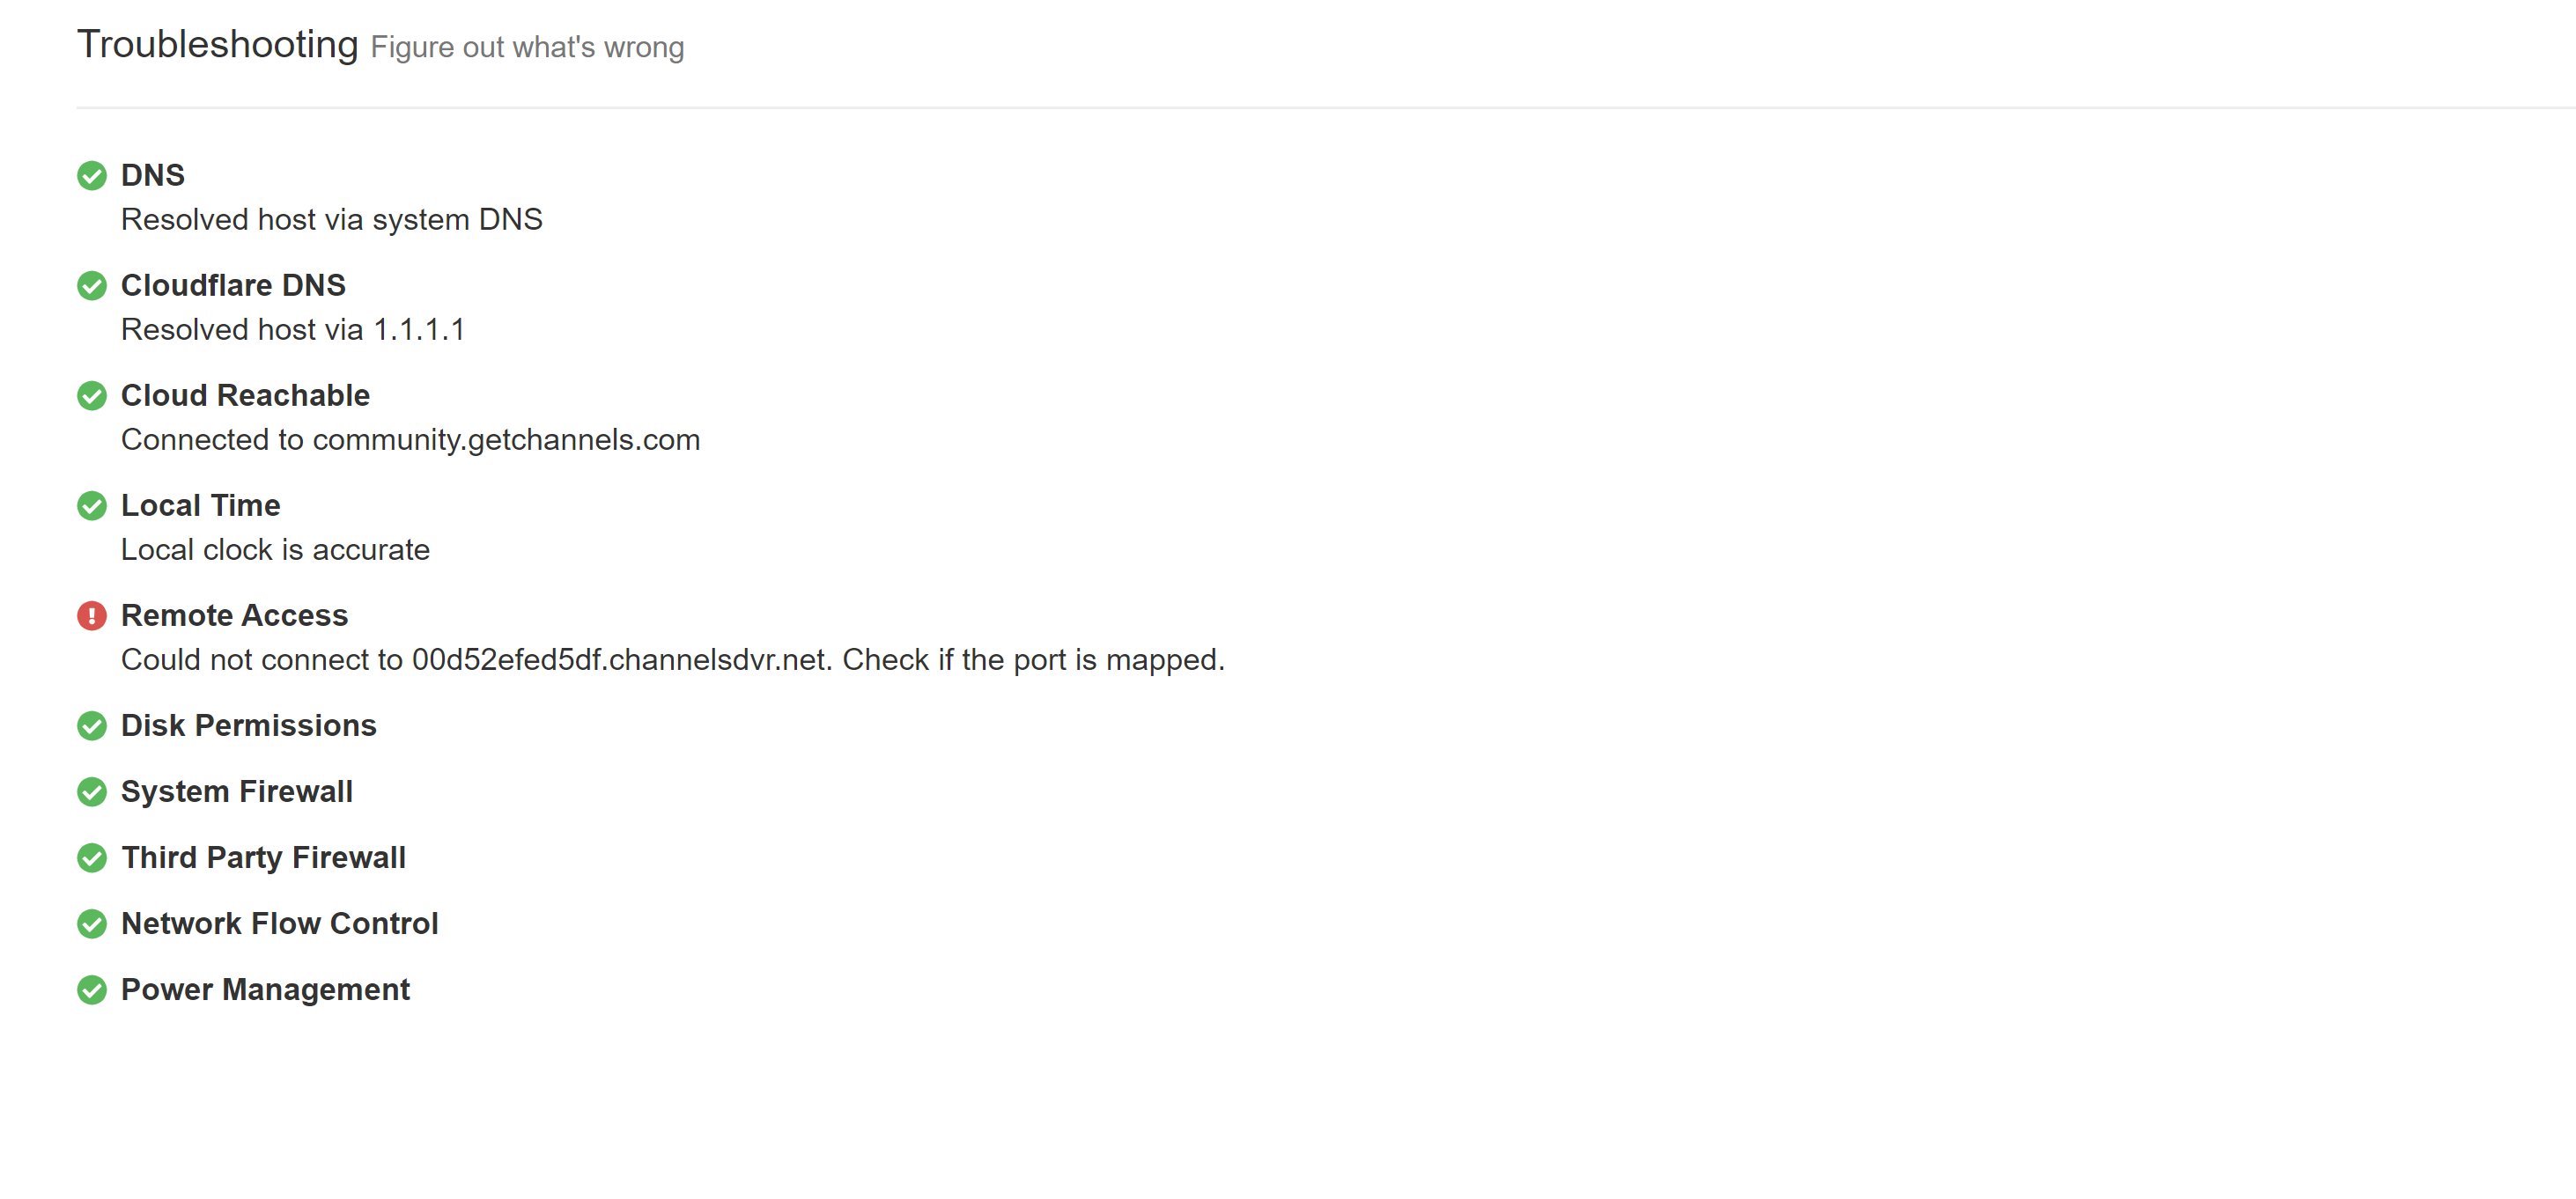Click the community.getchannels.com connection text
2576x1199 pixels.
[410, 440]
